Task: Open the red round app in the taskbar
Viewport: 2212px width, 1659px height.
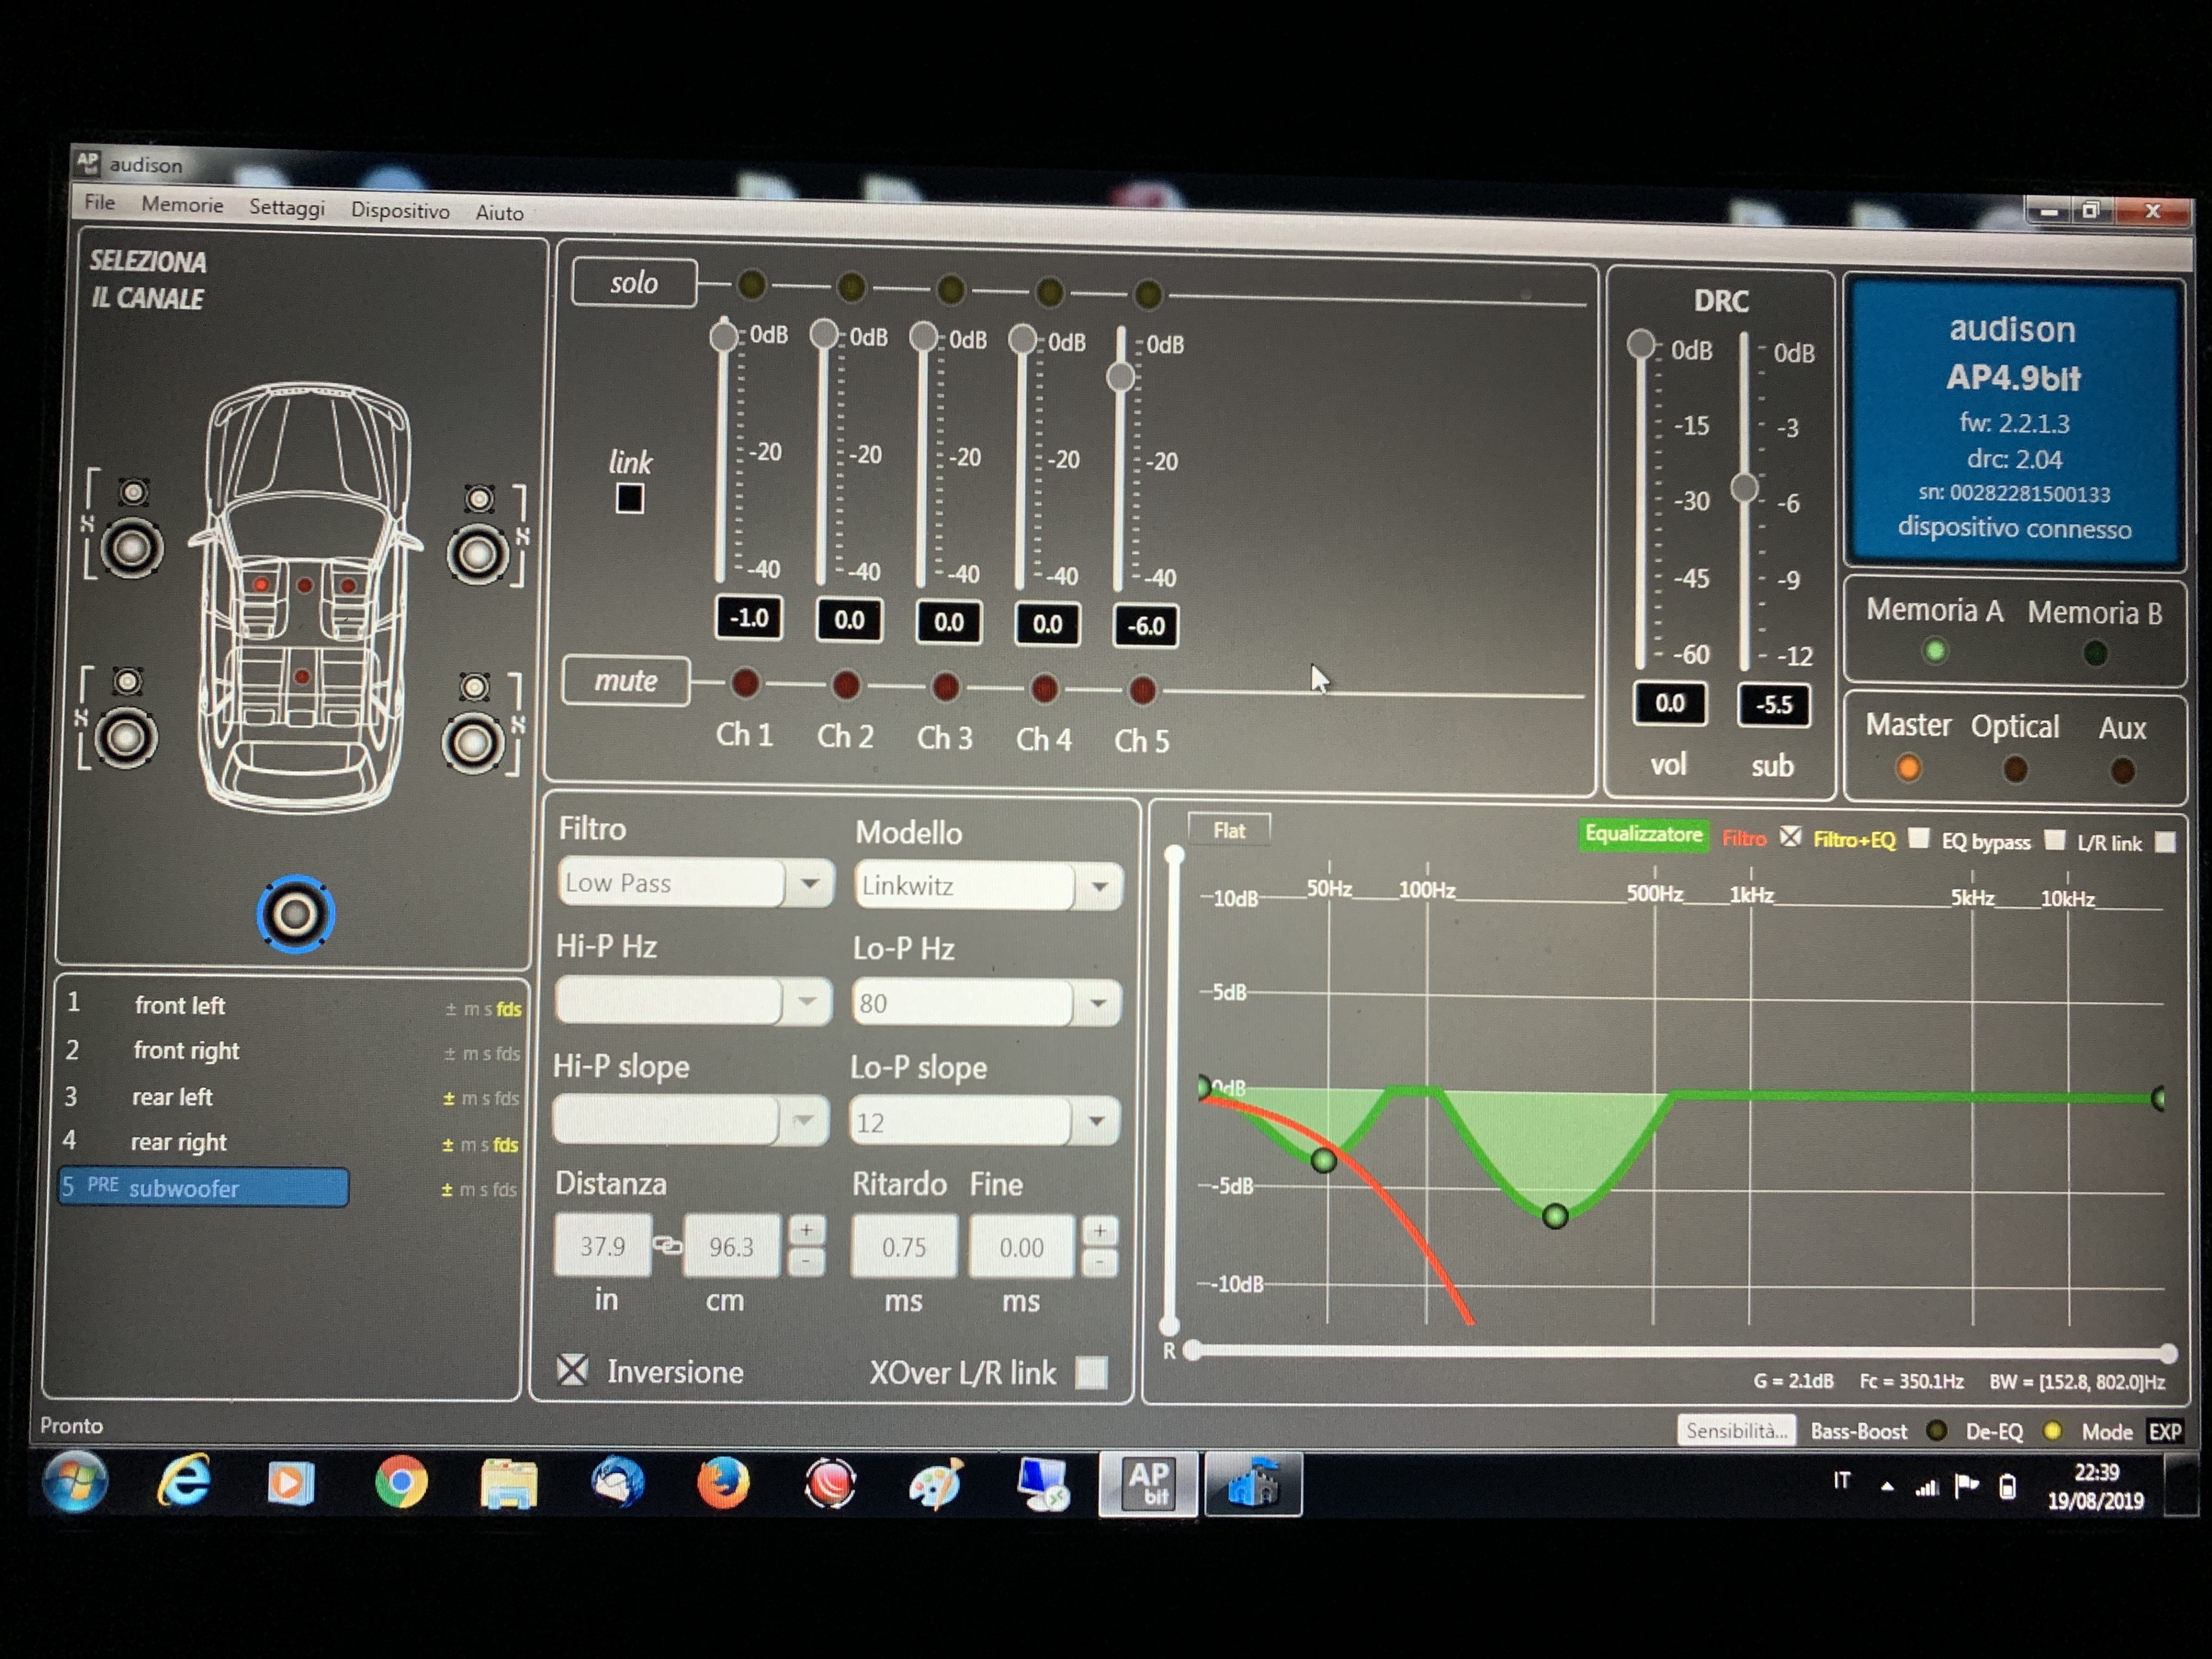Action: point(830,1483)
